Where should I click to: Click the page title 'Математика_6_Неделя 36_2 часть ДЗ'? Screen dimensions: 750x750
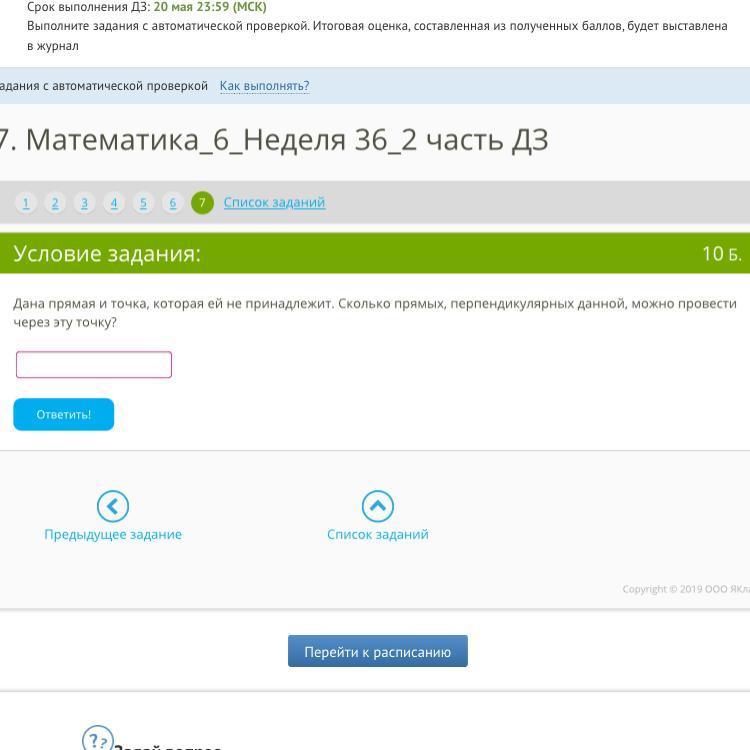pyautogui.click(x=286, y=140)
